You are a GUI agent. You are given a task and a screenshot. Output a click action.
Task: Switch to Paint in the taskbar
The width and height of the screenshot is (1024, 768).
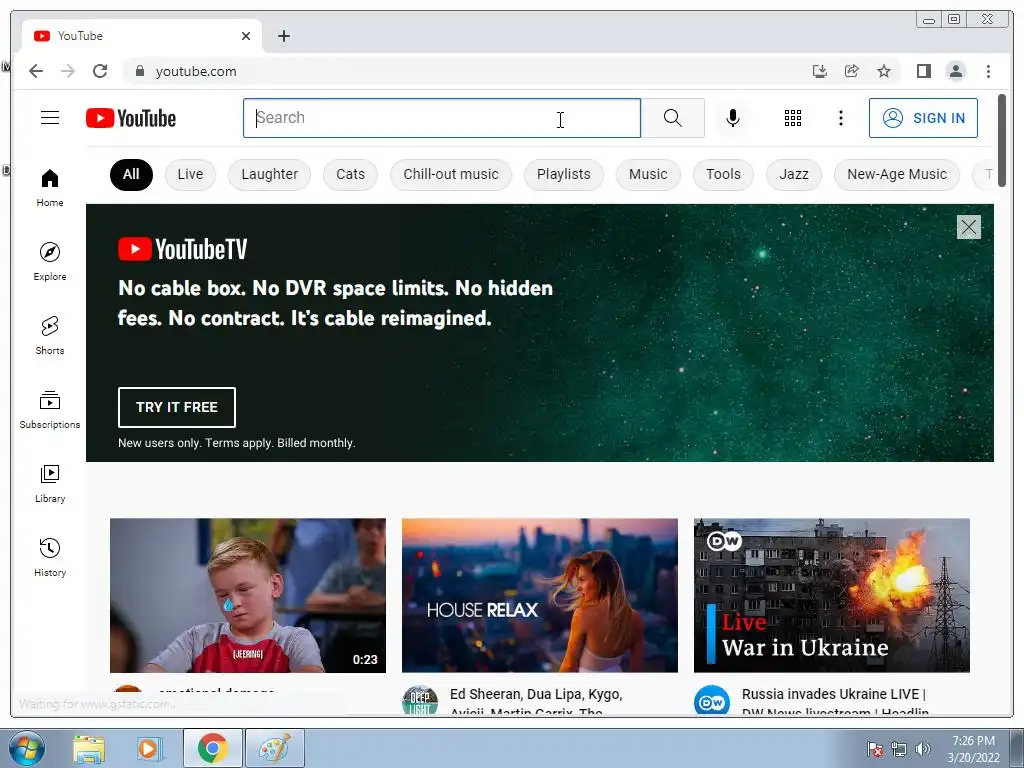tap(274, 748)
